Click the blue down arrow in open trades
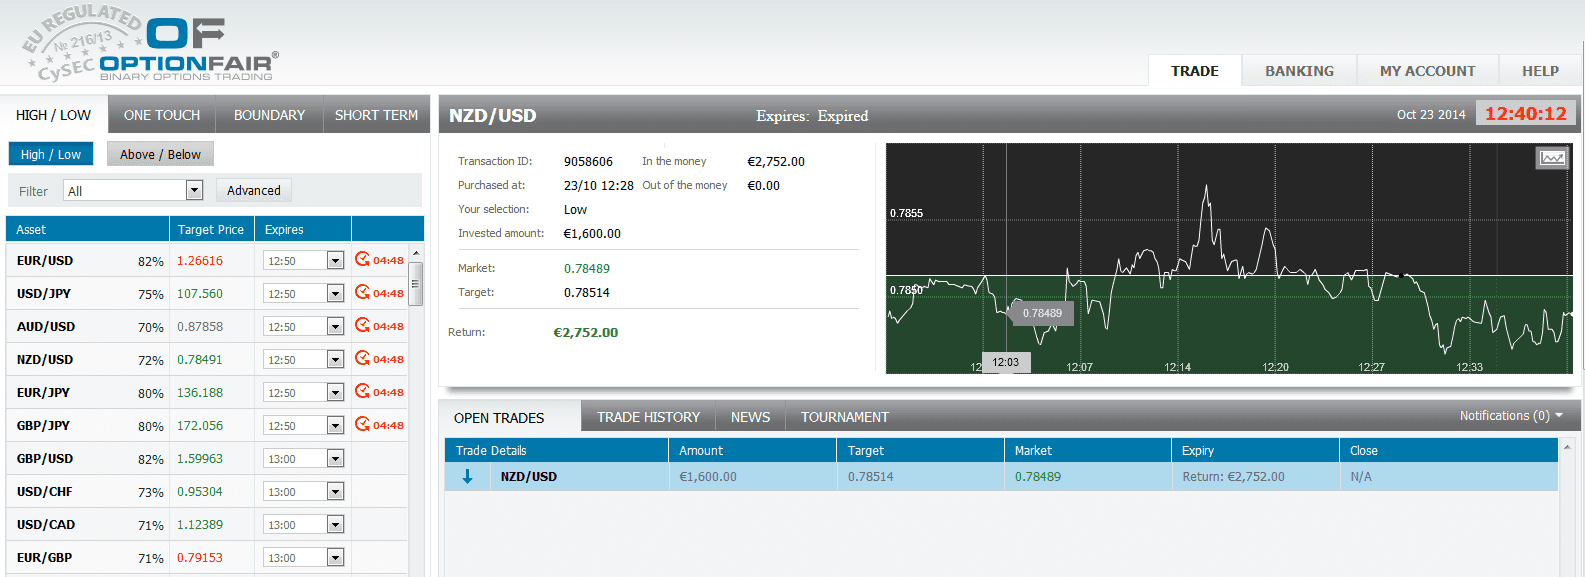The height and width of the screenshot is (577, 1585). point(467,477)
